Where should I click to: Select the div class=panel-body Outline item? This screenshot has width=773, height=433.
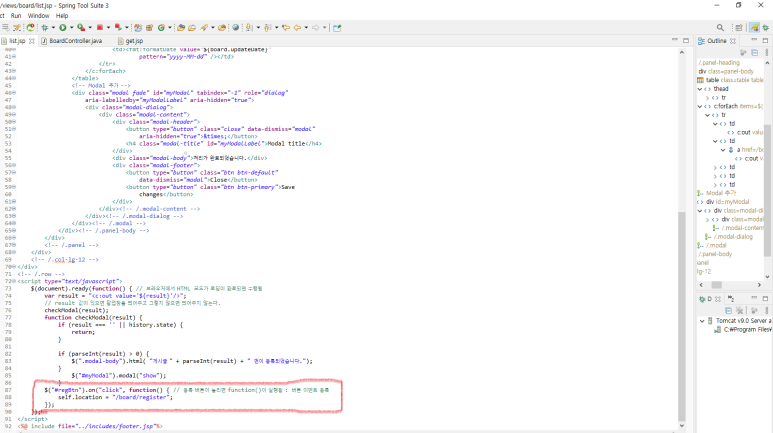(726, 71)
